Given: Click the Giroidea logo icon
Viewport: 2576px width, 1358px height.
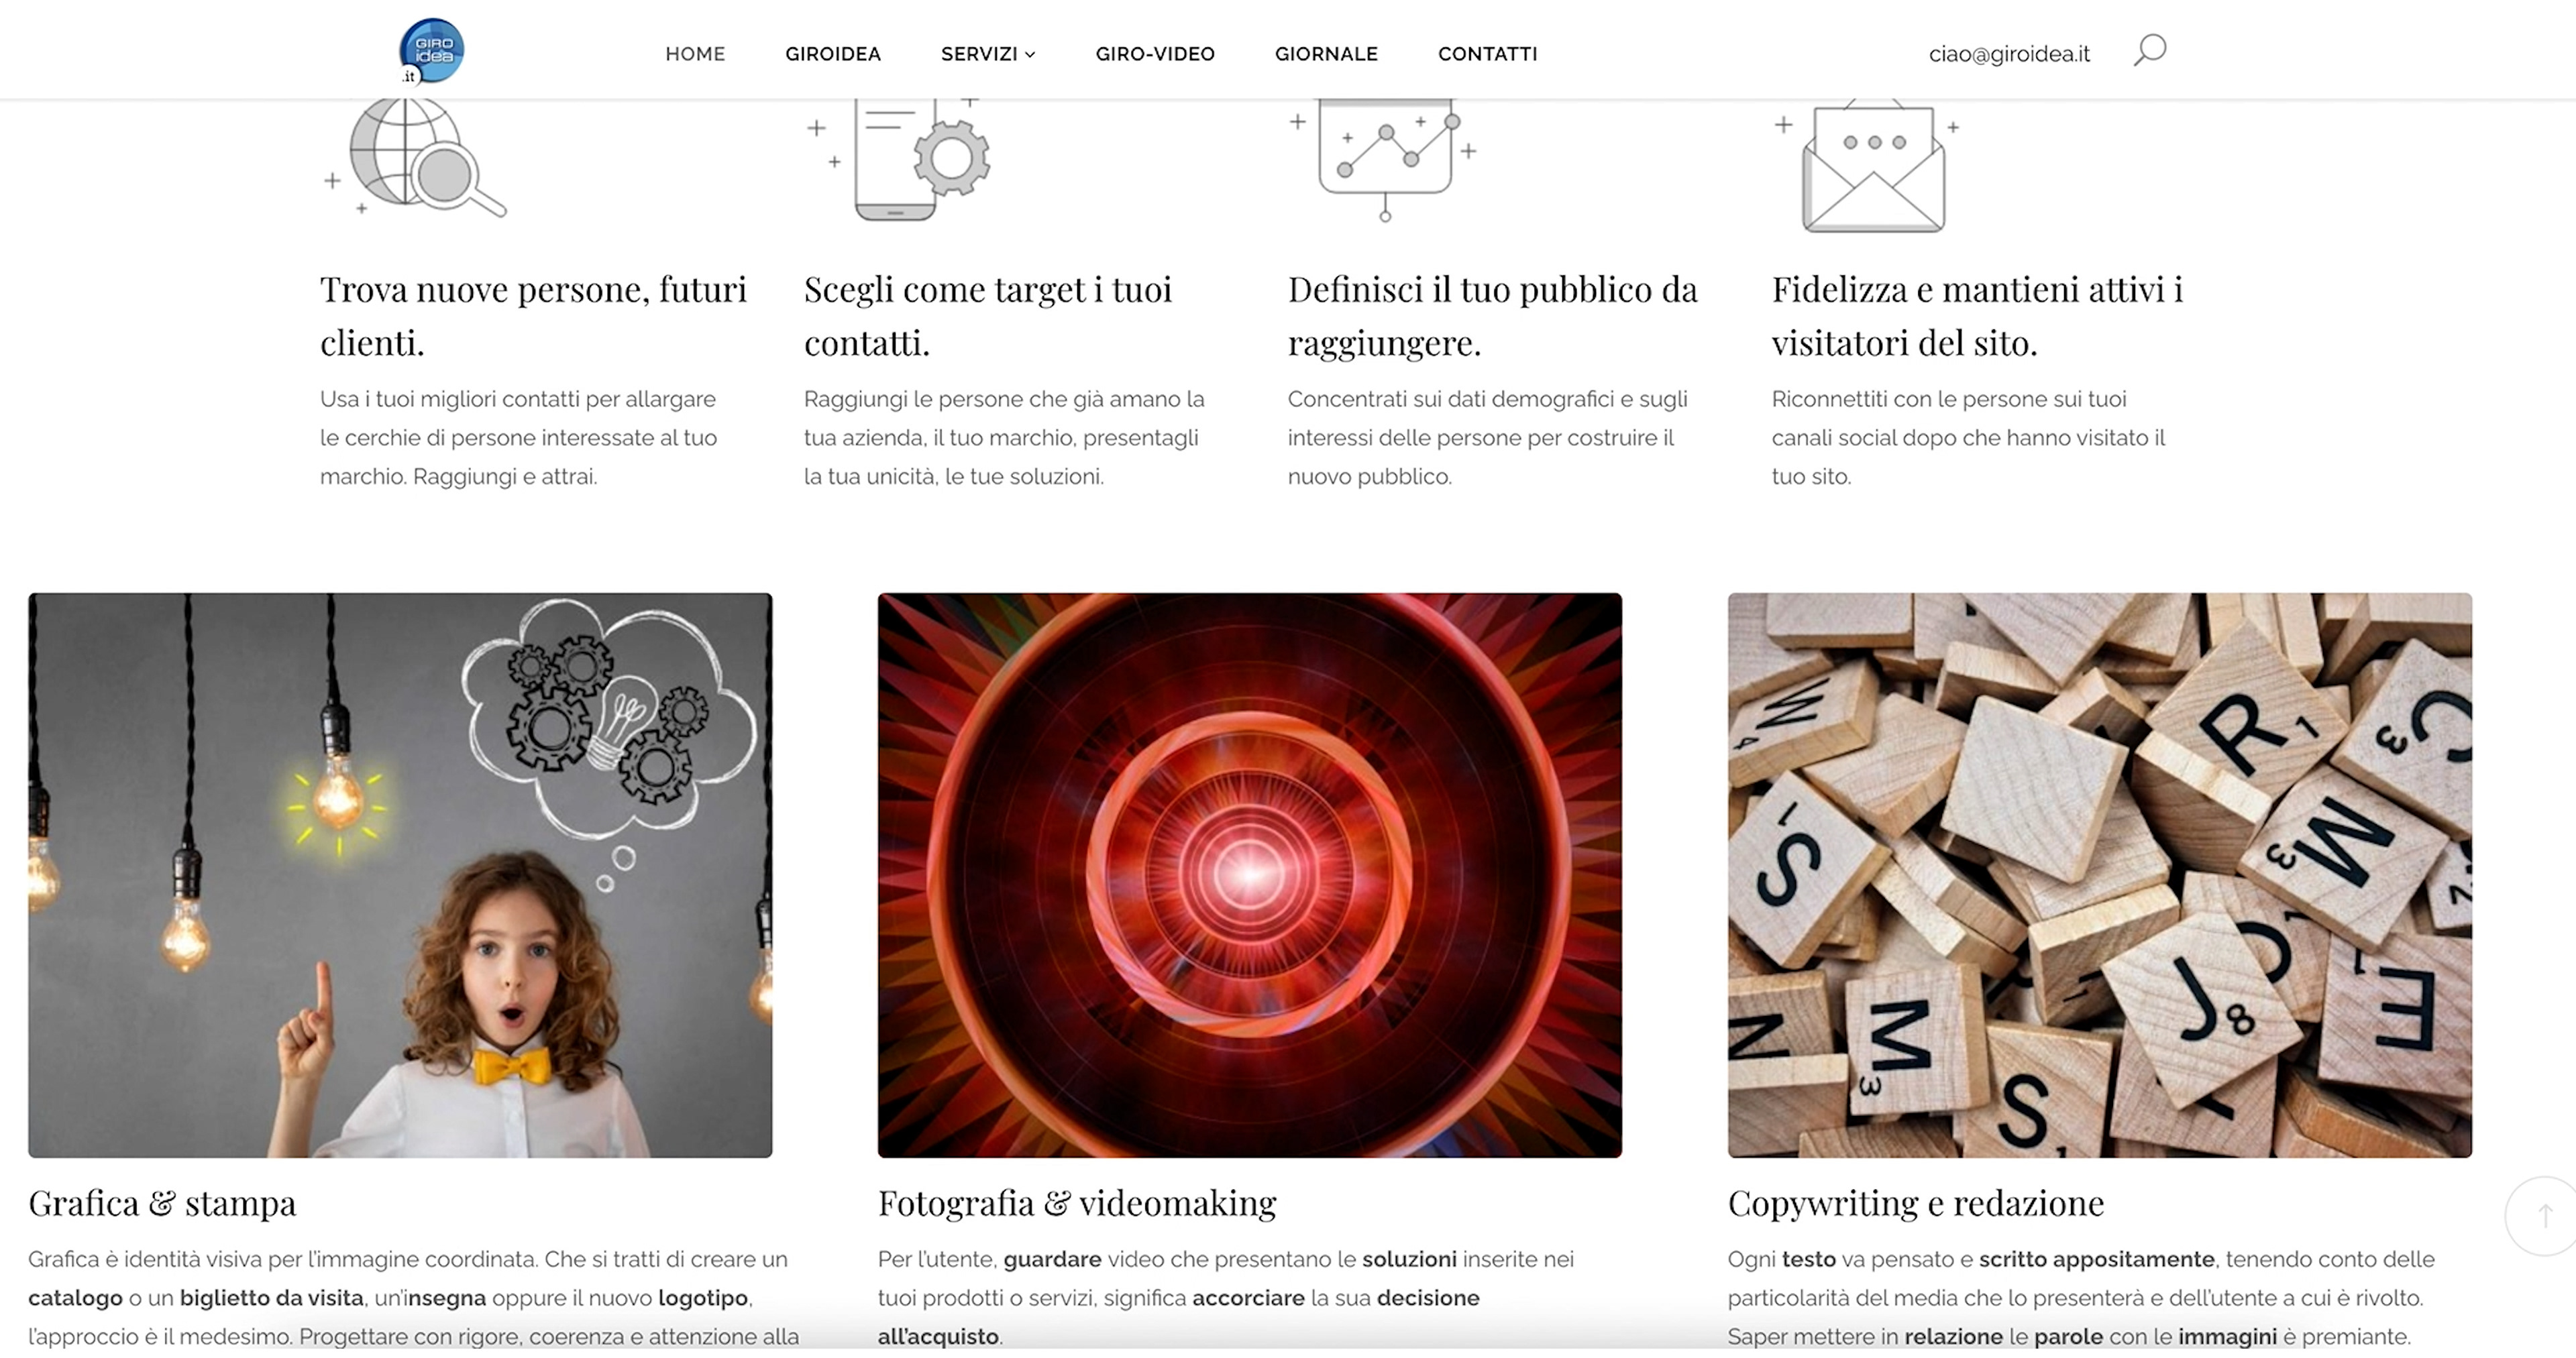Looking at the screenshot, I should click(x=431, y=51).
